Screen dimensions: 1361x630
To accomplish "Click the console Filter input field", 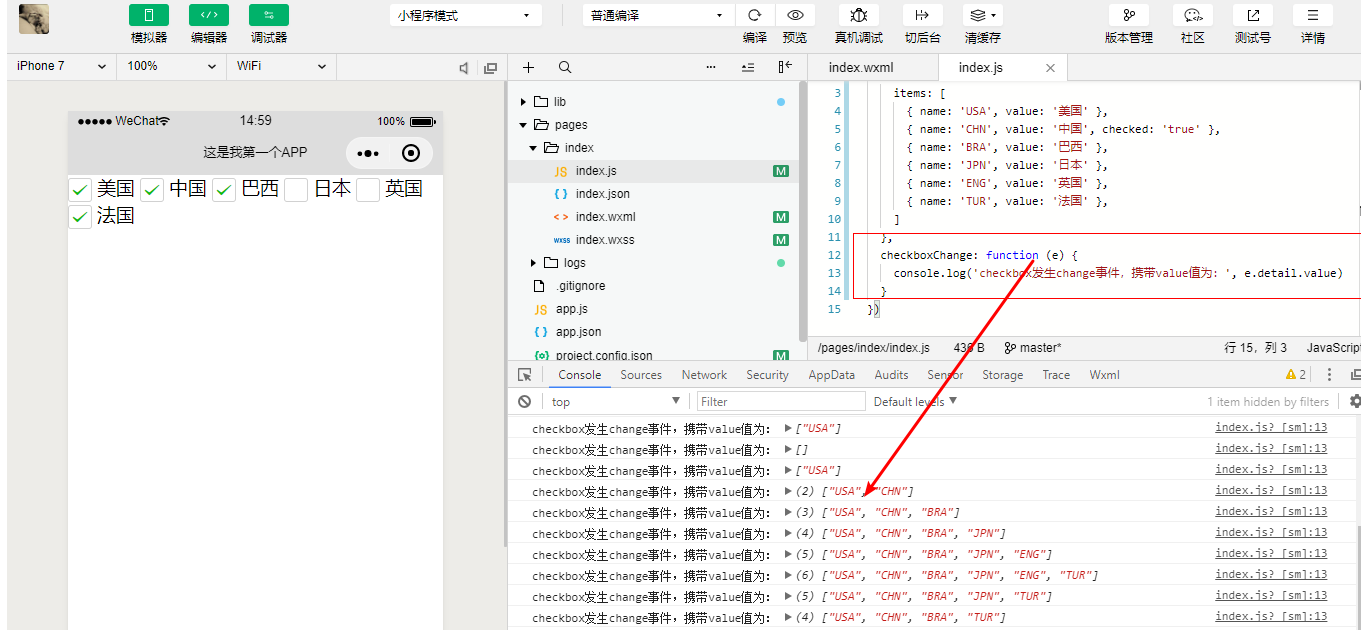I will [x=780, y=402].
